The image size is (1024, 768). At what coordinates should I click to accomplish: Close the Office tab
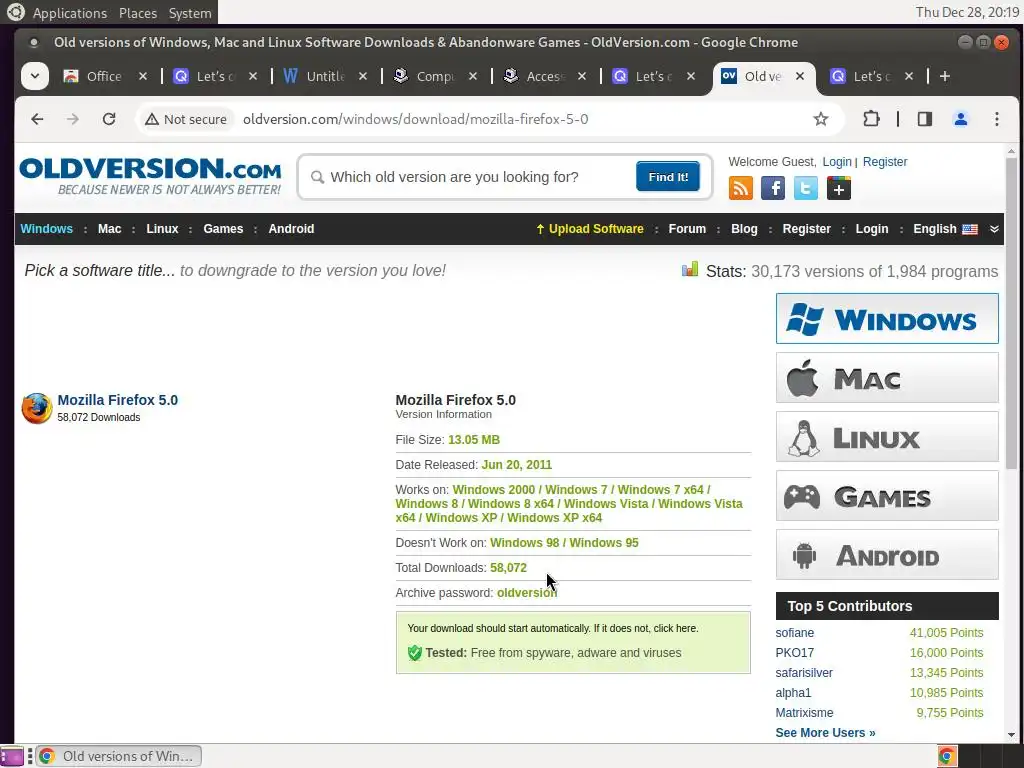coord(143,76)
